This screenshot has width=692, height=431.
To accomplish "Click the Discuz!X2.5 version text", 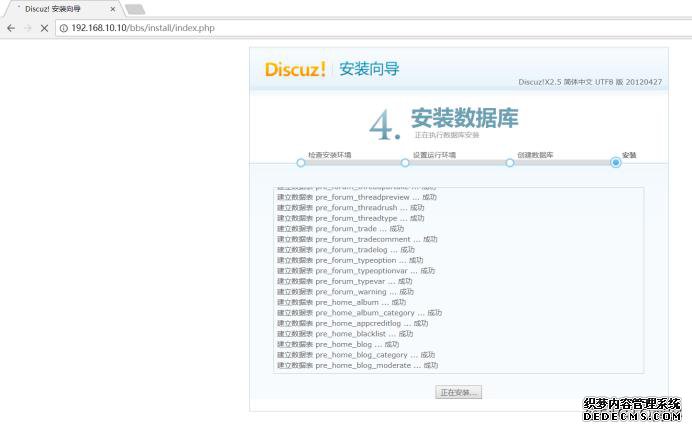I will coord(590,82).
